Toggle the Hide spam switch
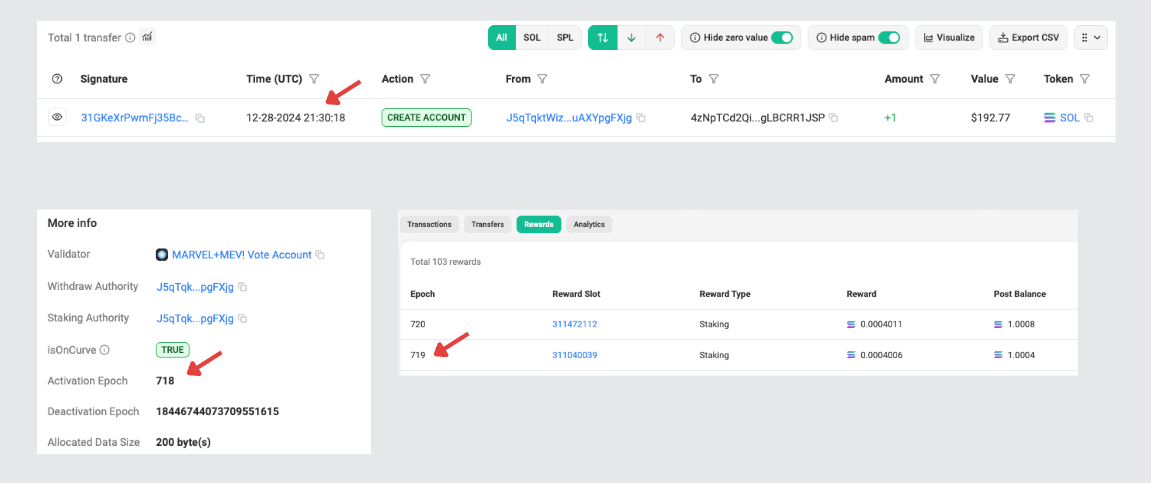 (889, 37)
